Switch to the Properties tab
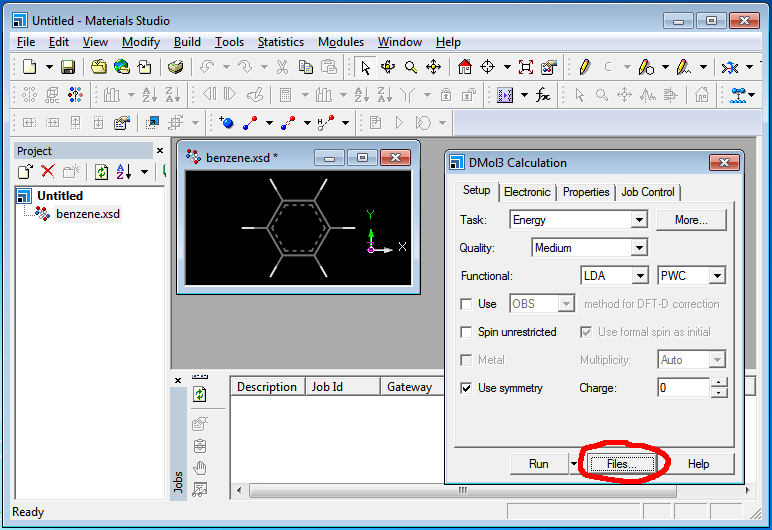This screenshot has height=530, width=772. click(586, 192)
